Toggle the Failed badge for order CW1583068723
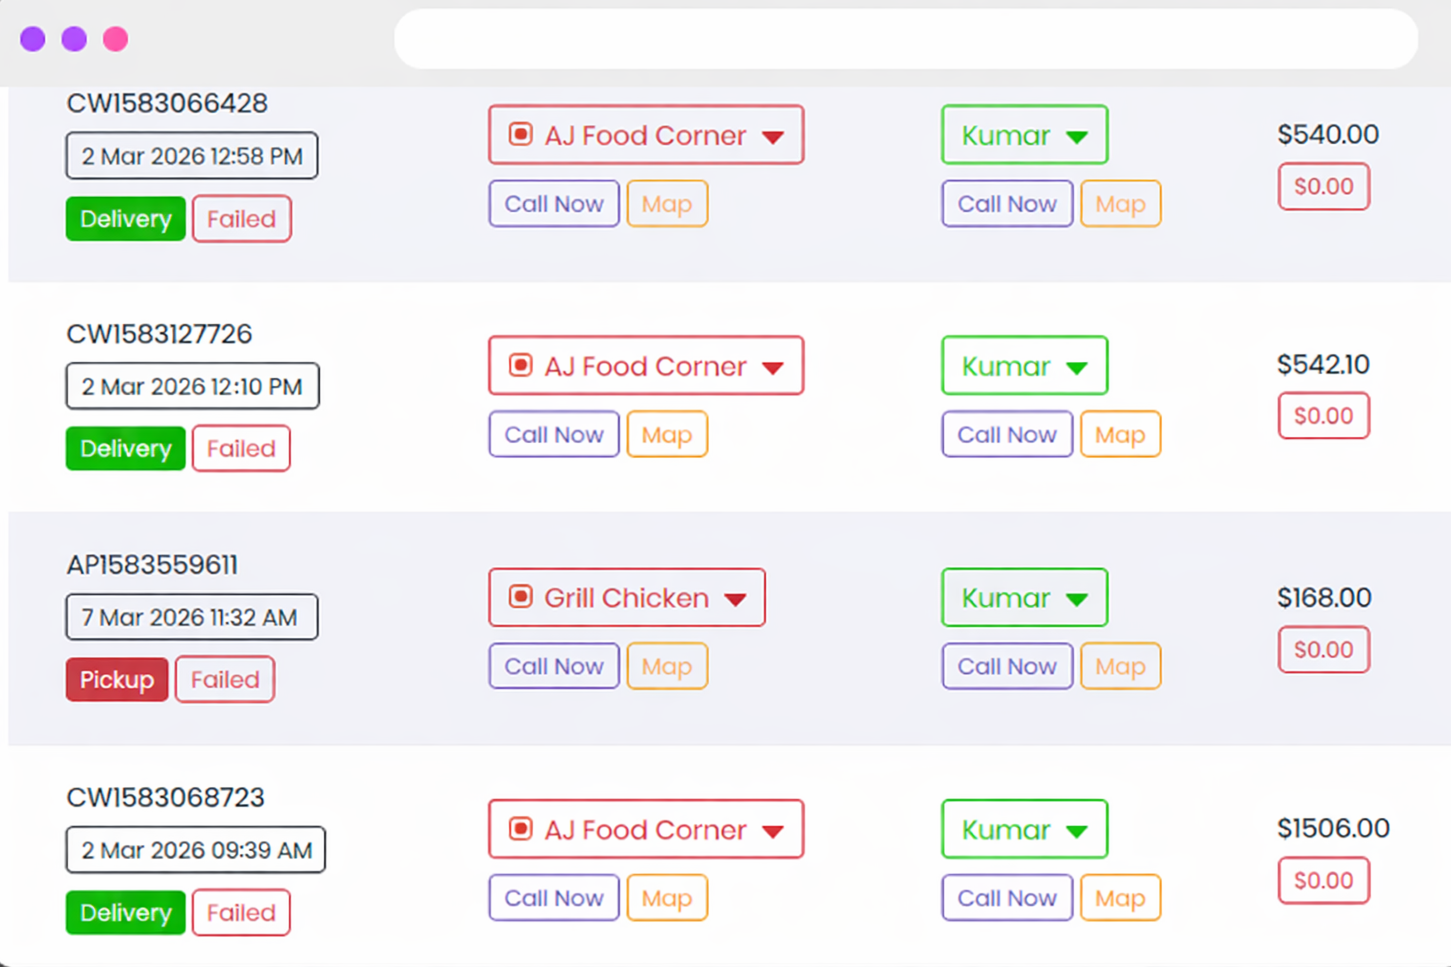 [241, 912]
